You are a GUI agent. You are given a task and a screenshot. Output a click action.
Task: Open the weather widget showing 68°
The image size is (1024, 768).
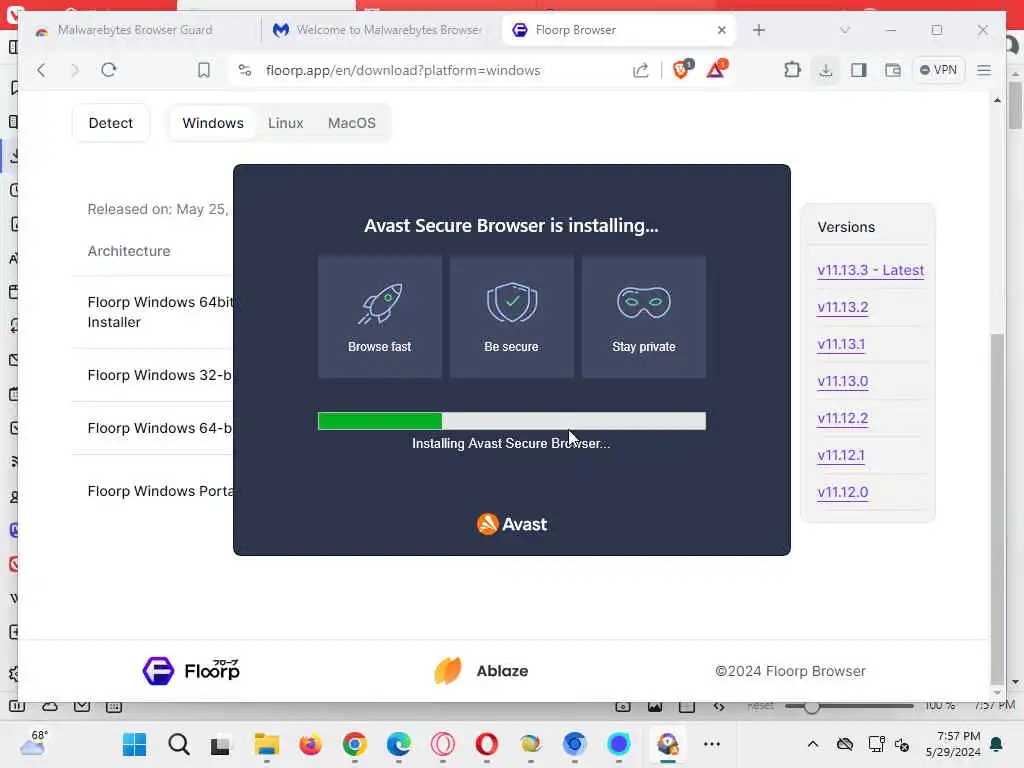point(34,743)
